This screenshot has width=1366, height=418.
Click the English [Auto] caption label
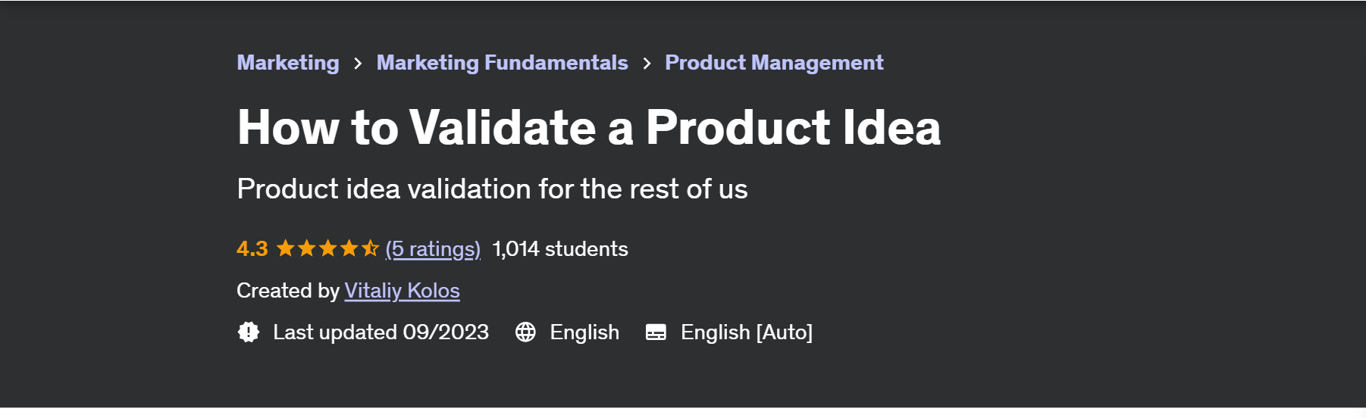(746, 332)
